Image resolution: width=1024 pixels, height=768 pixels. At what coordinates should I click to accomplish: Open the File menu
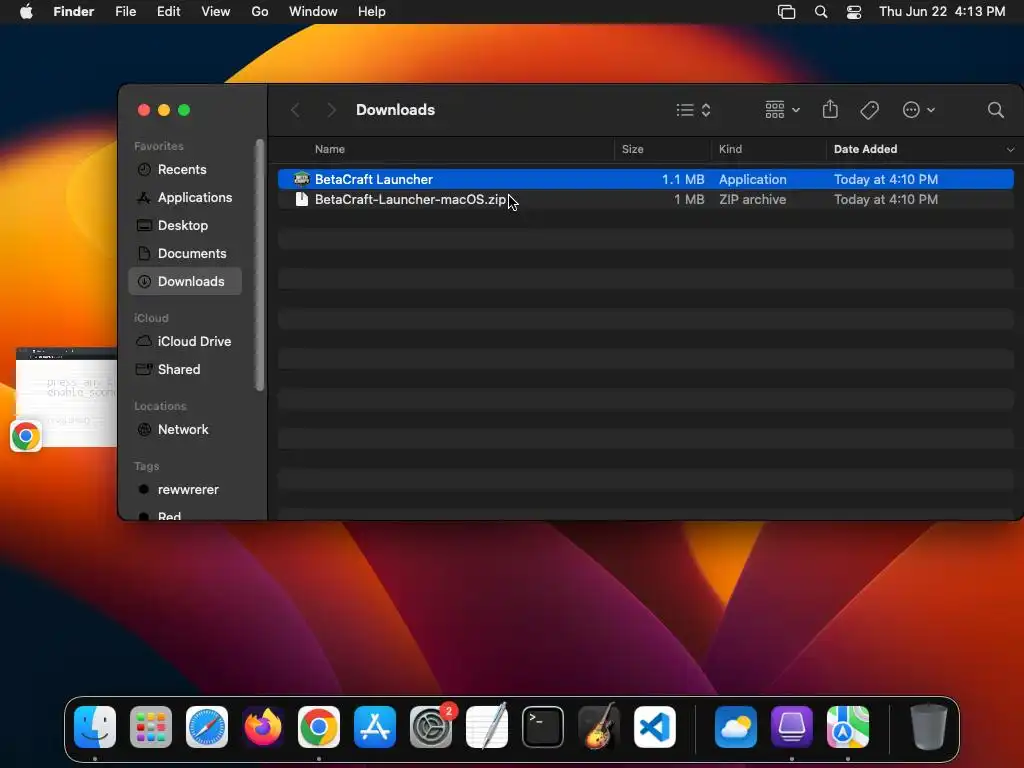[x=125, y=12]
